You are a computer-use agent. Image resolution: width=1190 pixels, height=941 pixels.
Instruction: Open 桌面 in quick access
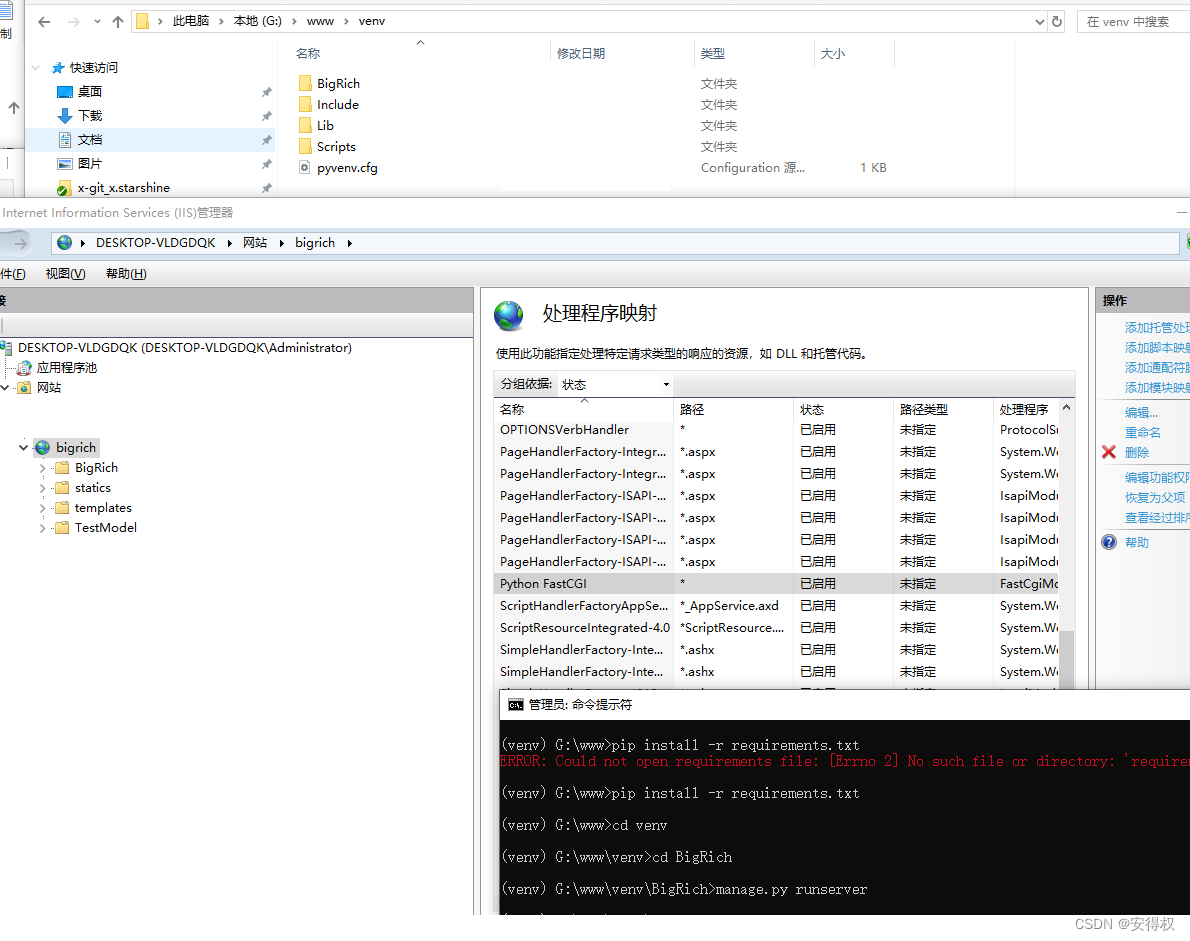coord(90,92)
